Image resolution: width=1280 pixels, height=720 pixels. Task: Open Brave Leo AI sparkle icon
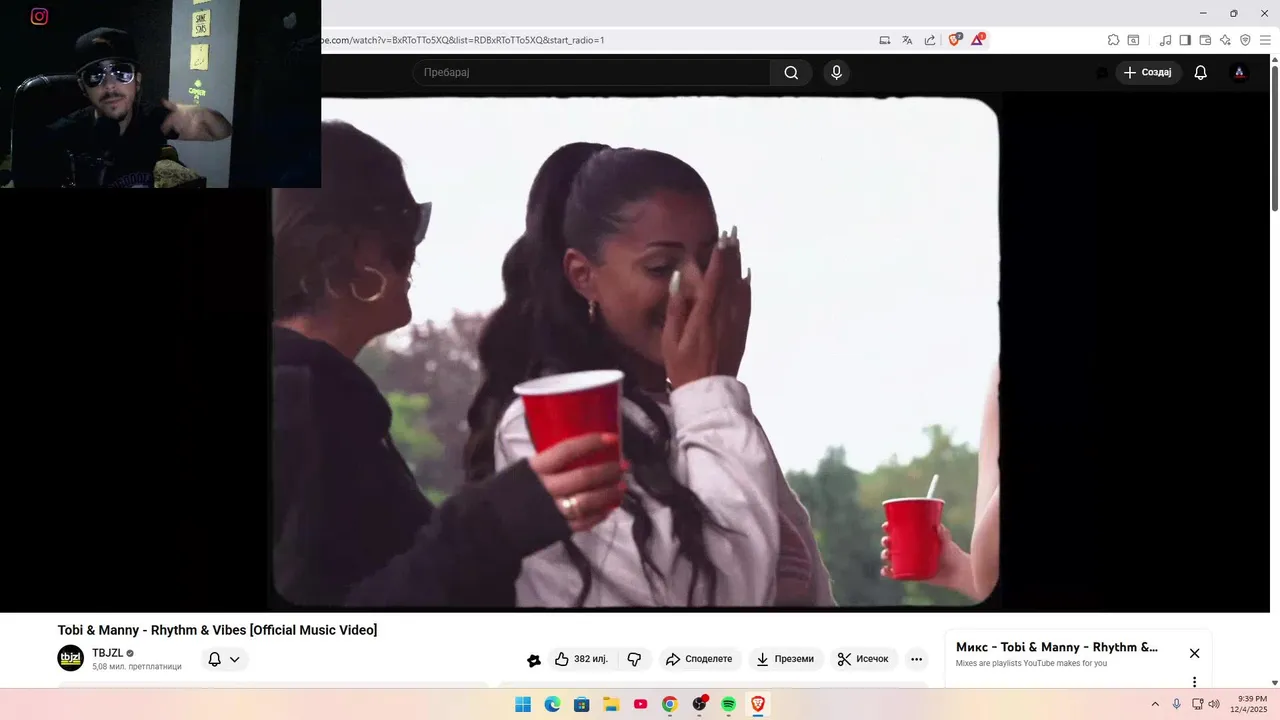click(x=1225, y=40)
